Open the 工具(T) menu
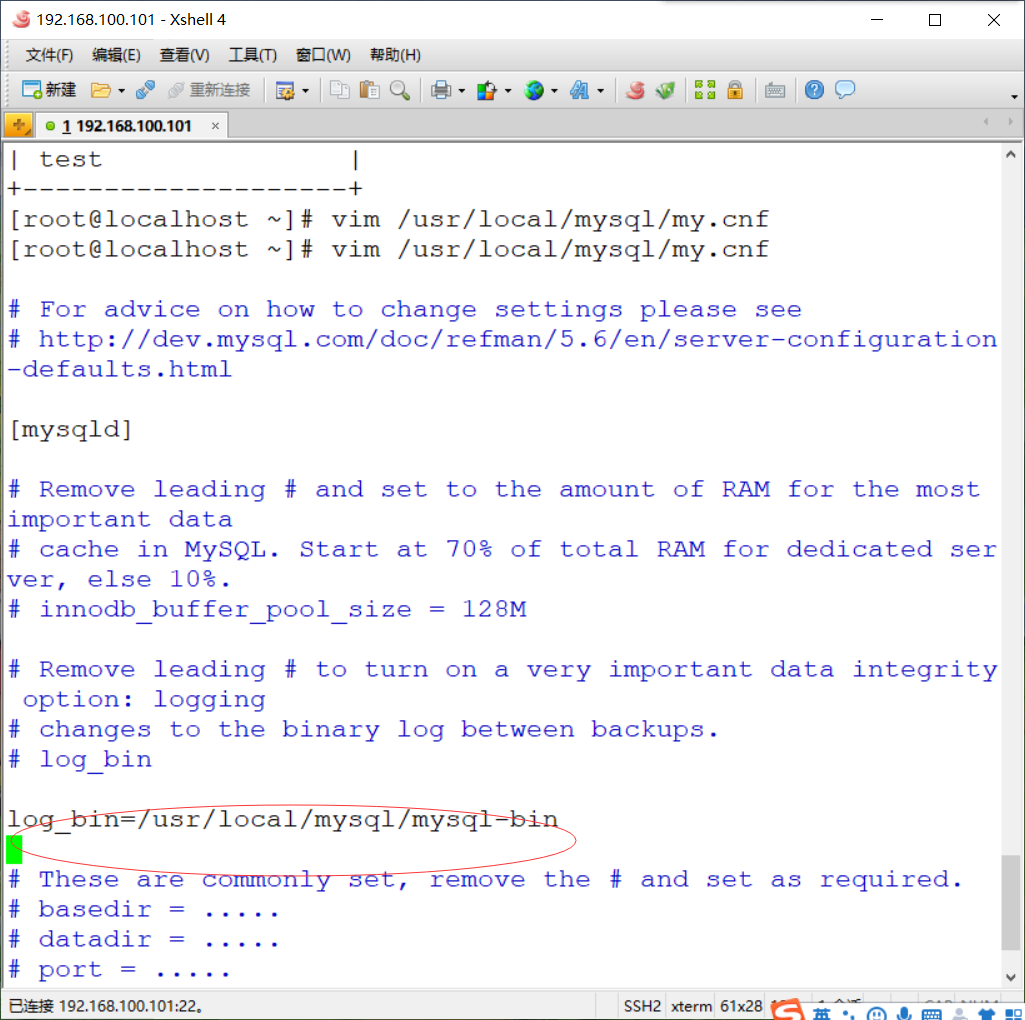The width and height of the screenshot is (1025, 1020). (x=252, y=55)
